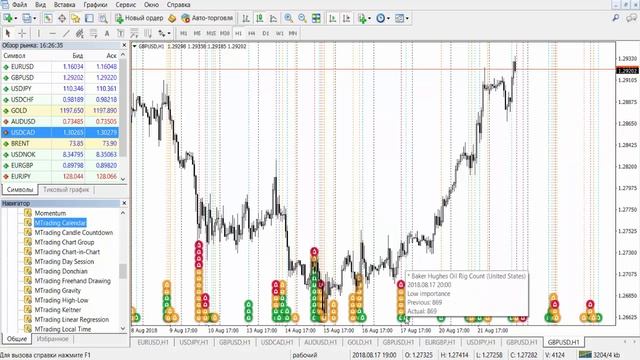This screenshot has height=360, width=640.
Task: Select the Fibonacci Retracement tool
Action: pyautogui.click(x=93, y=33)
